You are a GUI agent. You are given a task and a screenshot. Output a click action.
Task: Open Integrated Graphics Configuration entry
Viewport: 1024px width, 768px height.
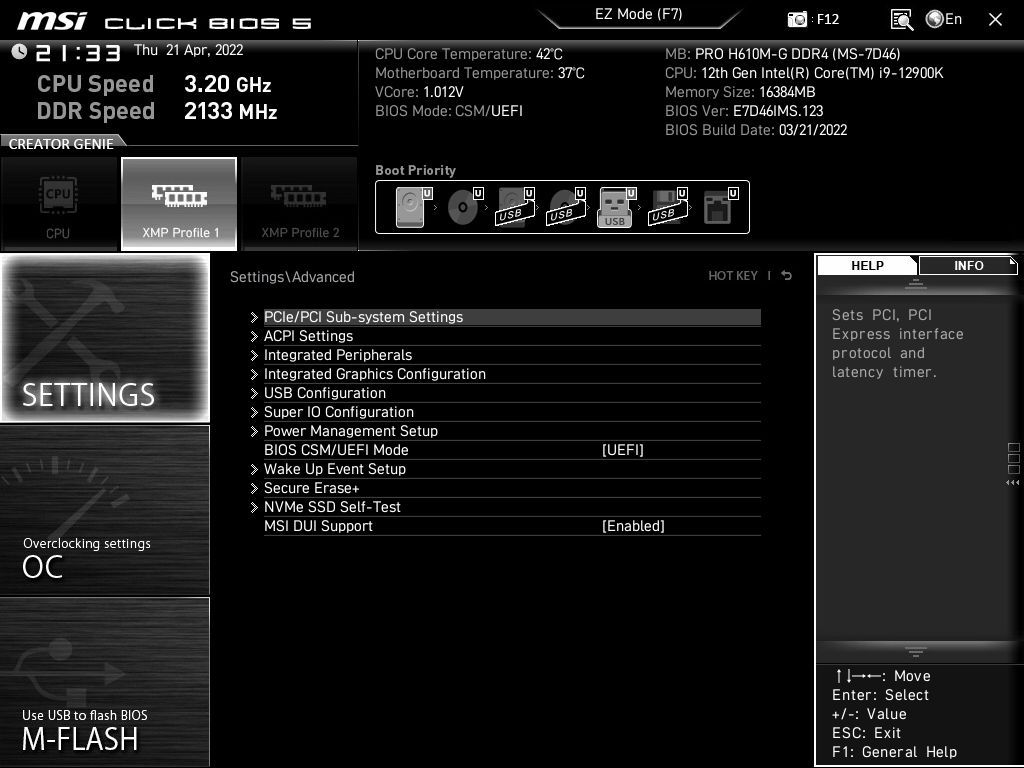coord(512,374)
